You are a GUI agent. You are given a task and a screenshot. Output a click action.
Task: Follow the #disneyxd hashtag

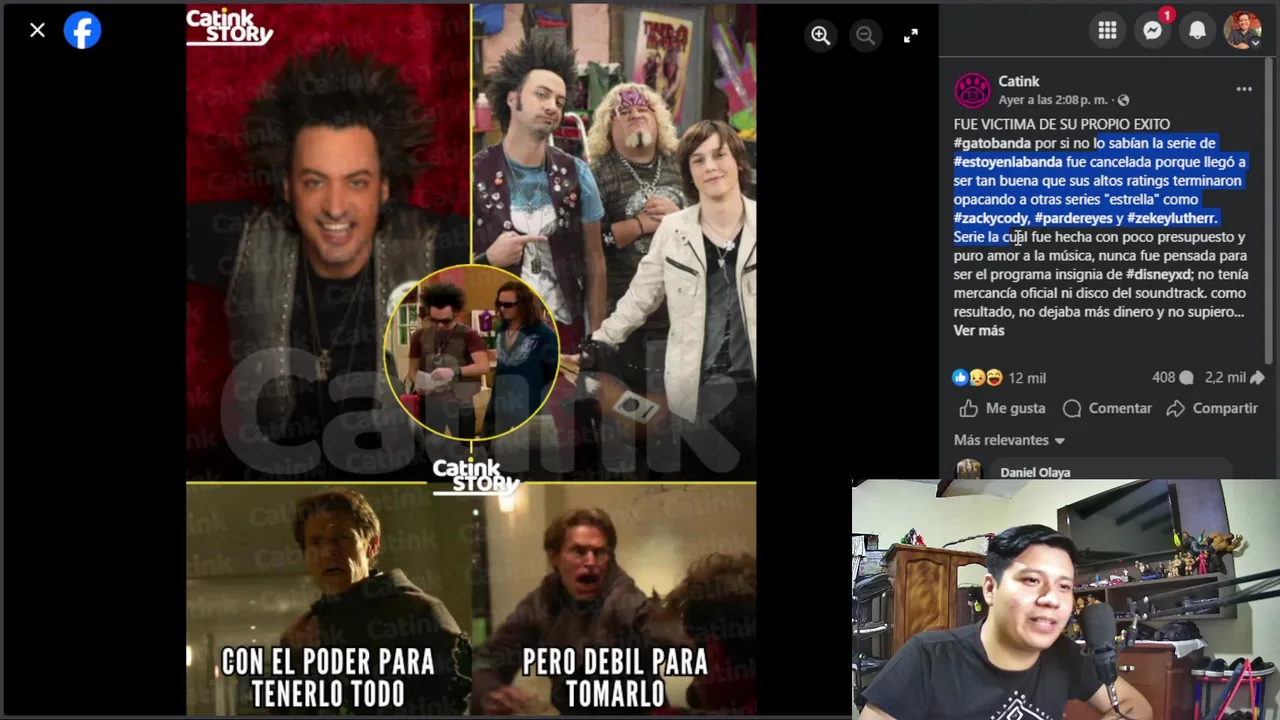[1159, 274]
